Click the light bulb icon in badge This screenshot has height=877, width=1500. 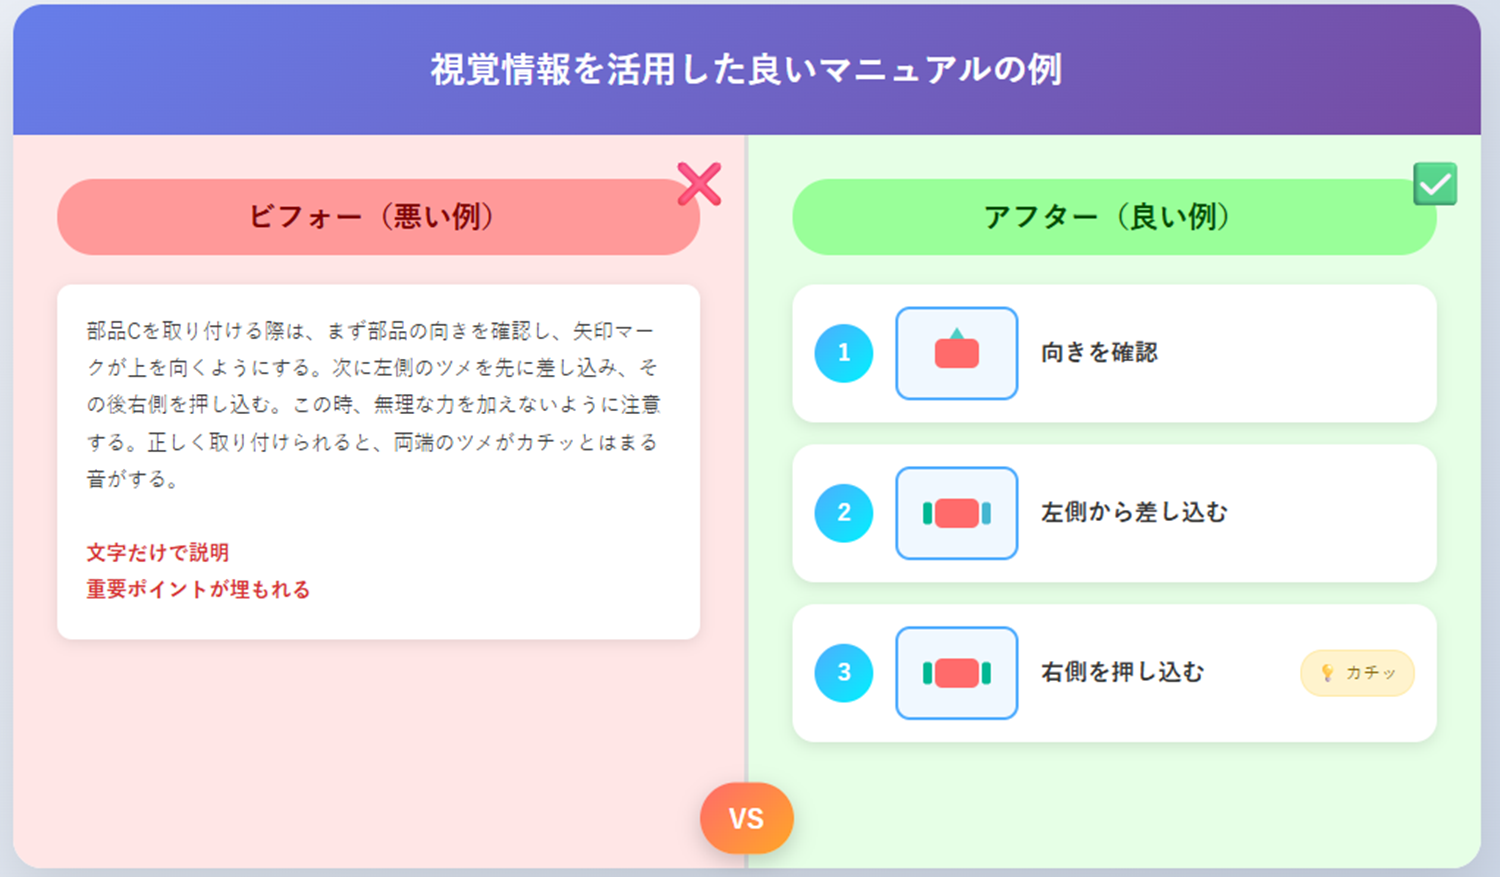(x=1327, y=673)
